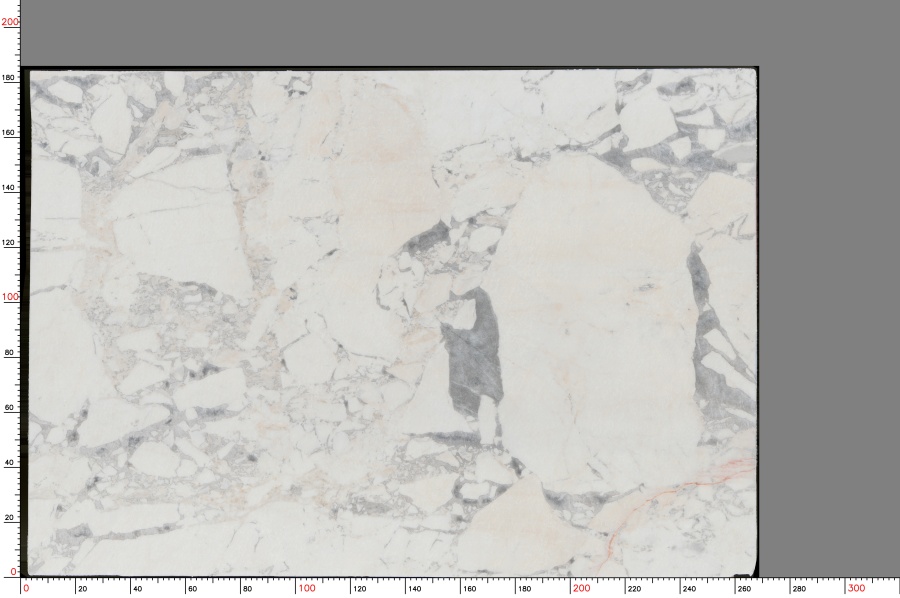Click the 60 label on the horizontal ruler
Image resolution: width=900 pixels, height=598 pixels.
point(192,589)
